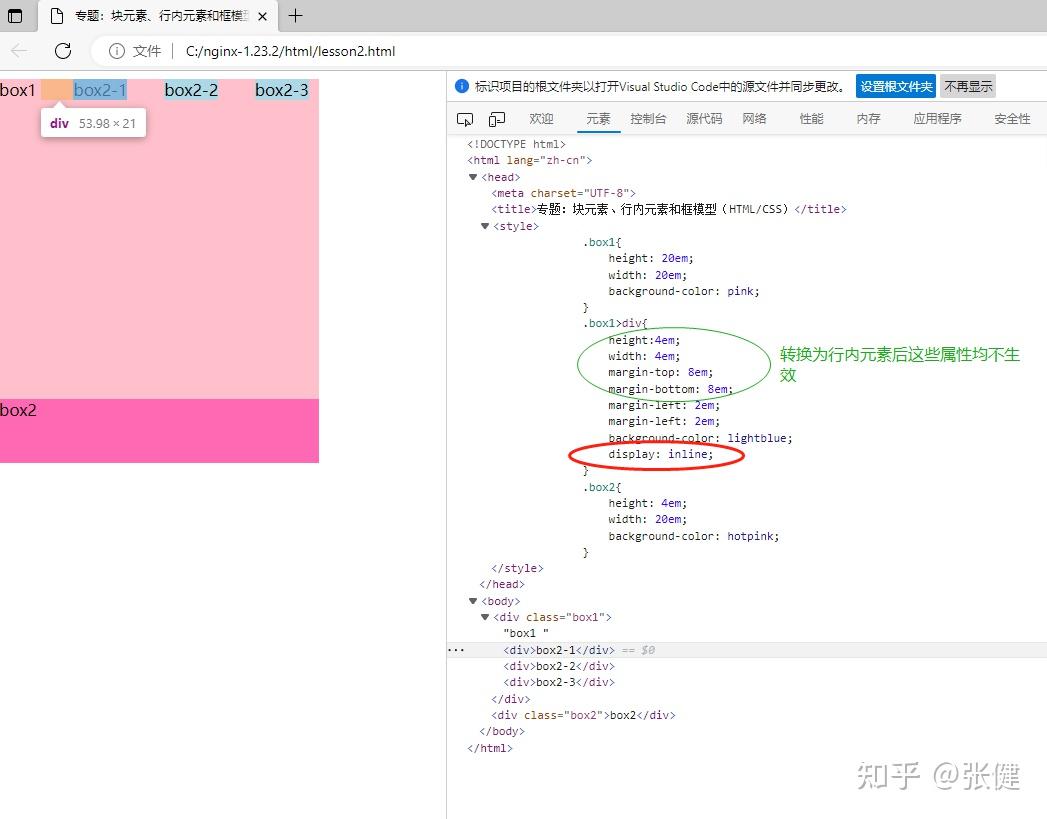Viewport: 1047px width, 819px height.
Task: Select the DOCTYPE html line
Action: [x=516, y=144]
